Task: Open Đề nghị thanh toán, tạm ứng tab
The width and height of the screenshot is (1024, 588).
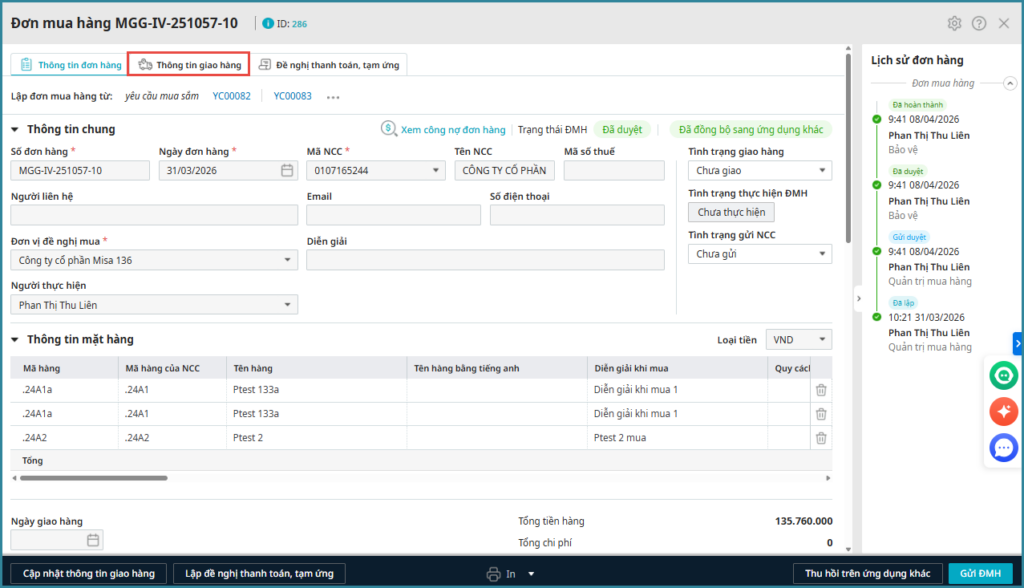Action: [329, 65]
